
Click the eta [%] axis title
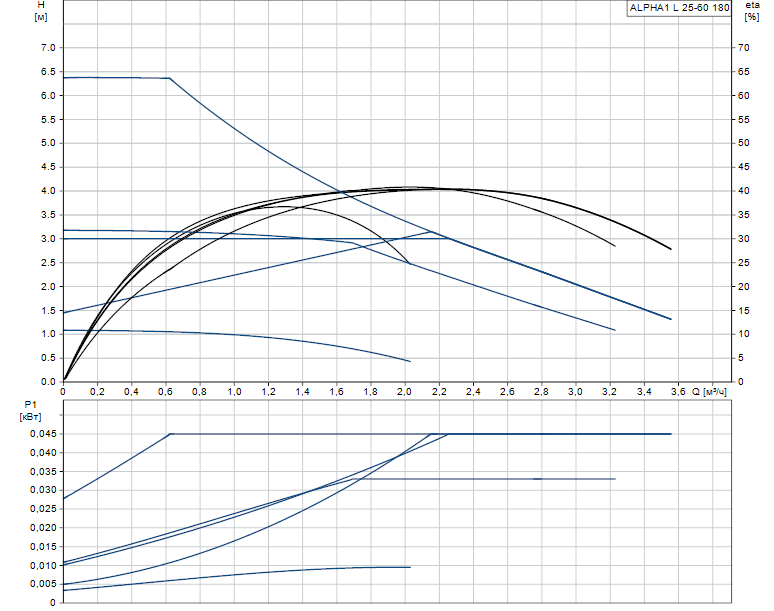pyautogui.click(x=752, y=11)
